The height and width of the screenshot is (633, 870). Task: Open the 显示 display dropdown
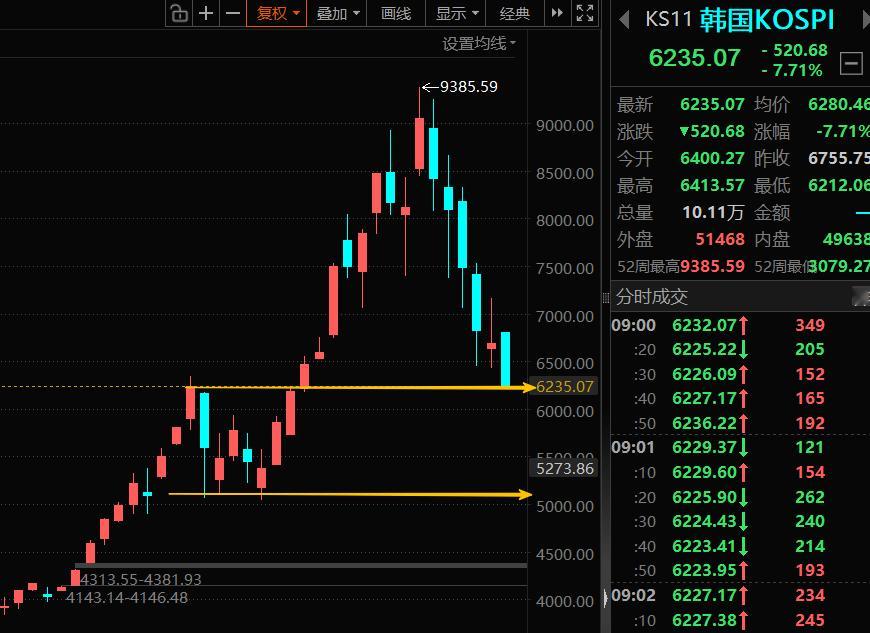tap(456, 13)
